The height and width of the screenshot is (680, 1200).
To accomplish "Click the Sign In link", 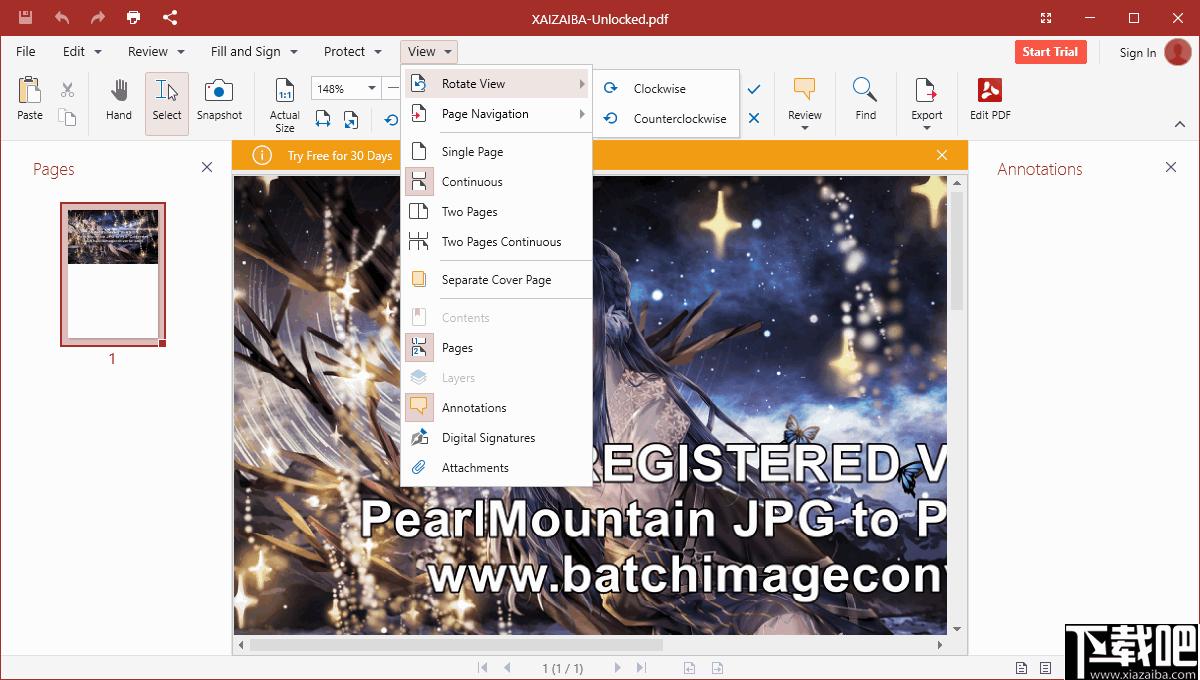I will click(1138, 53).
